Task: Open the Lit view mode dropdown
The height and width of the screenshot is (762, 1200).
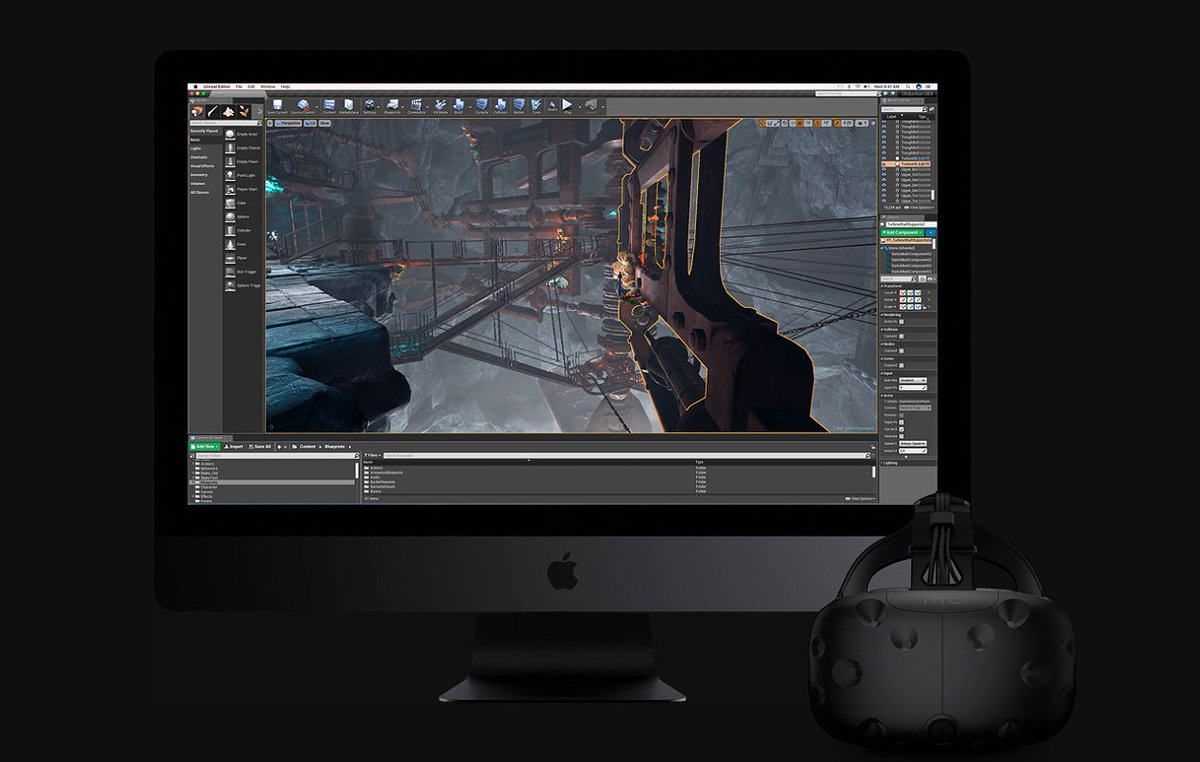Action: click(311, 123)
